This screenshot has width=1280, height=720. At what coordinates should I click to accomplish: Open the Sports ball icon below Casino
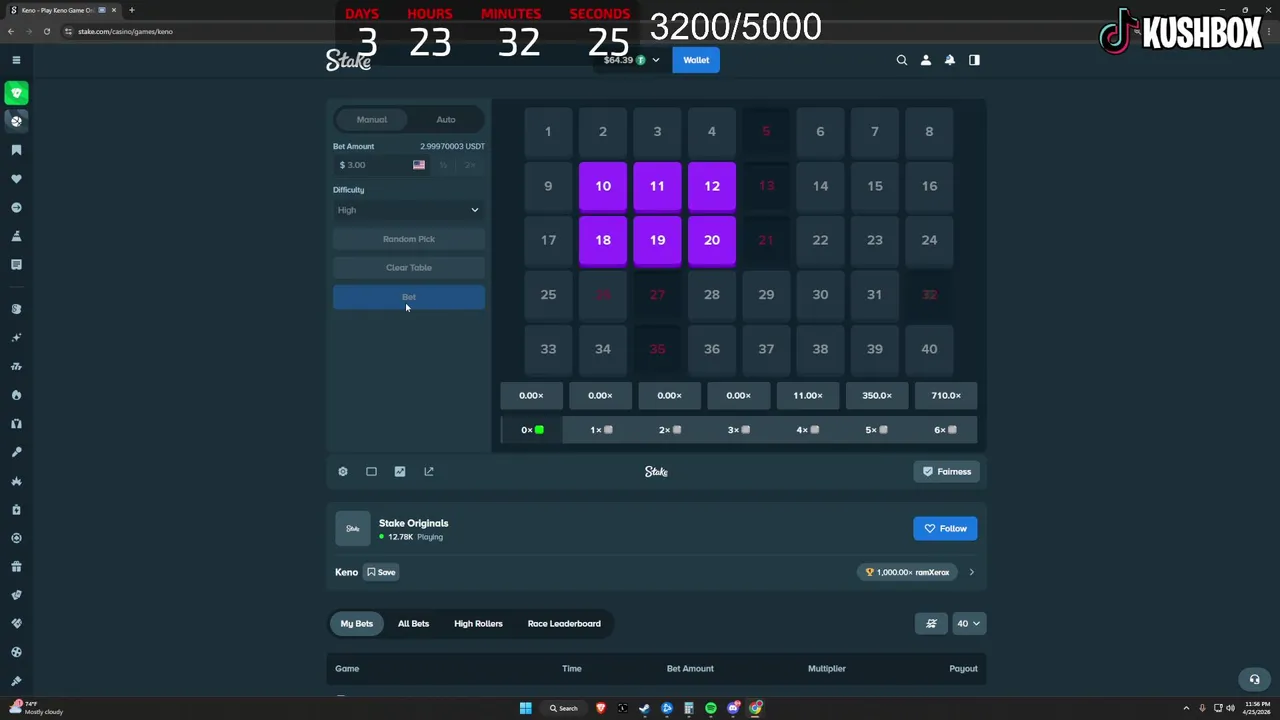click(x=16, y=121)
